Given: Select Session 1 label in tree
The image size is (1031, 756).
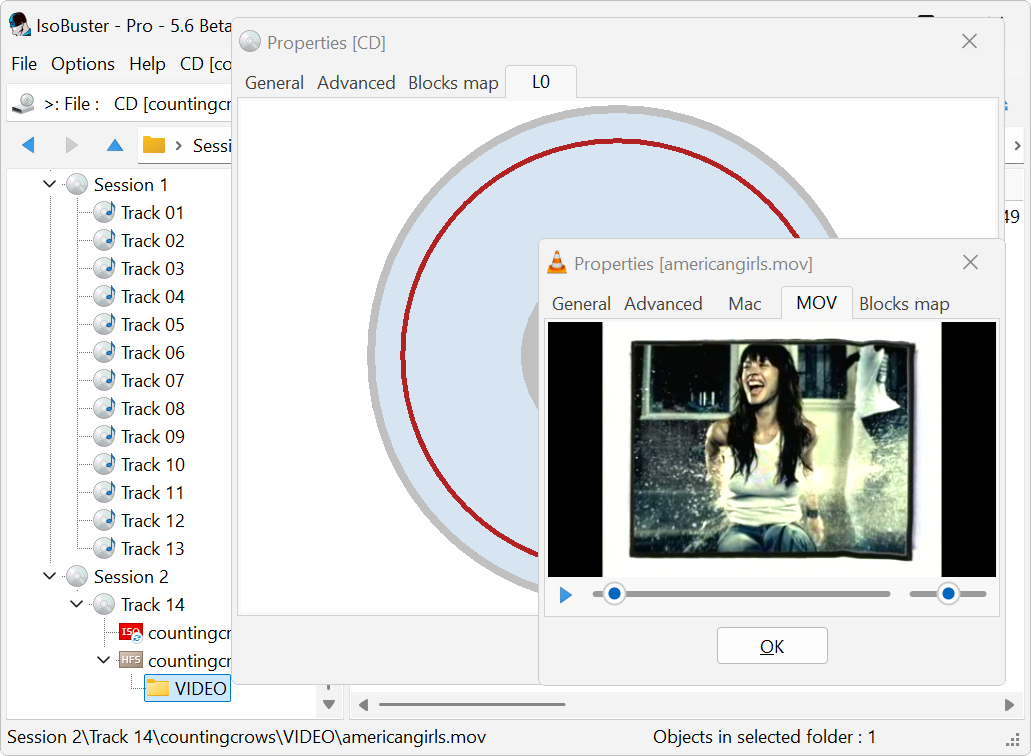Looking at the screenshot, I should coord(131,185).
